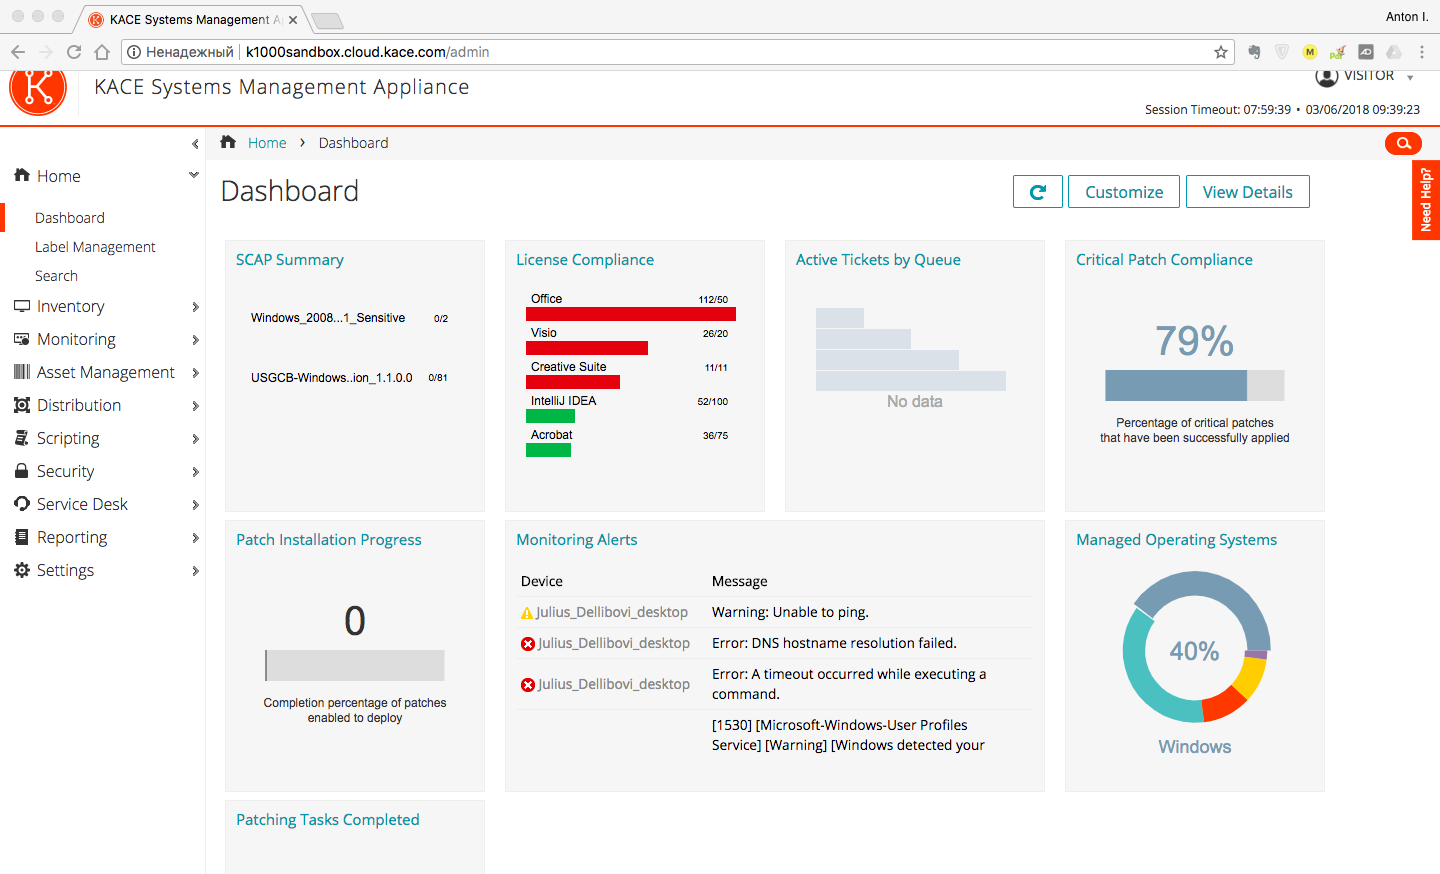Click the dashboard refresh icon button

(1038, 192)
